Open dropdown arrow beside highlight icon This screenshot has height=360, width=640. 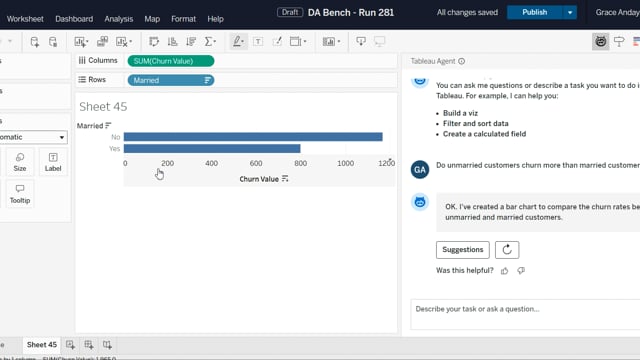click(x=243, y=42)
